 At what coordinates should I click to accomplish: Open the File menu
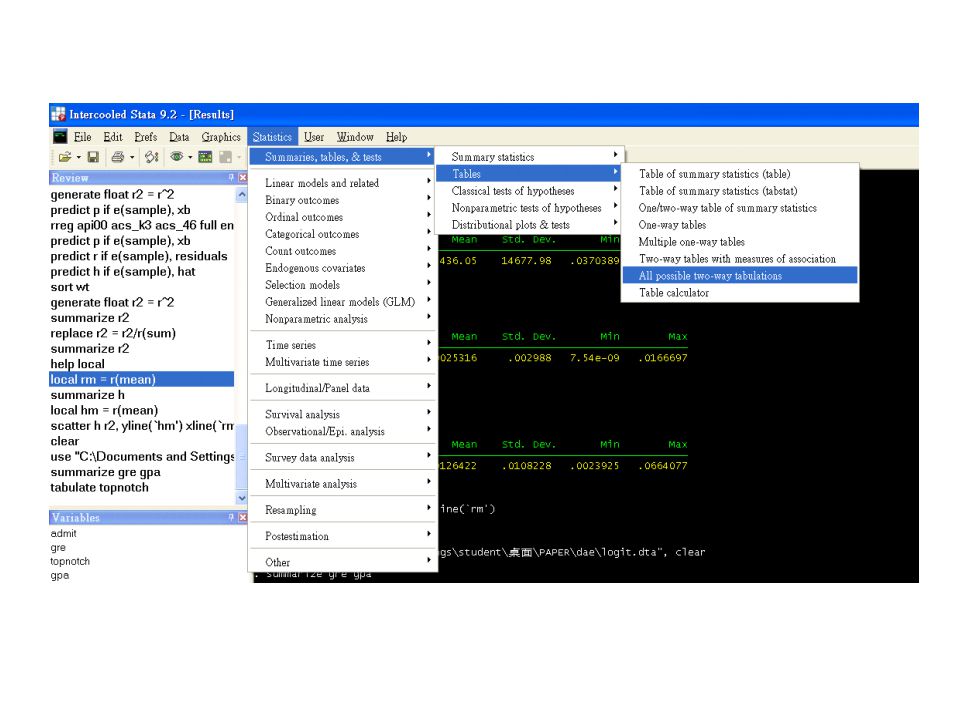pyautogui.click(x=83, y=137)
